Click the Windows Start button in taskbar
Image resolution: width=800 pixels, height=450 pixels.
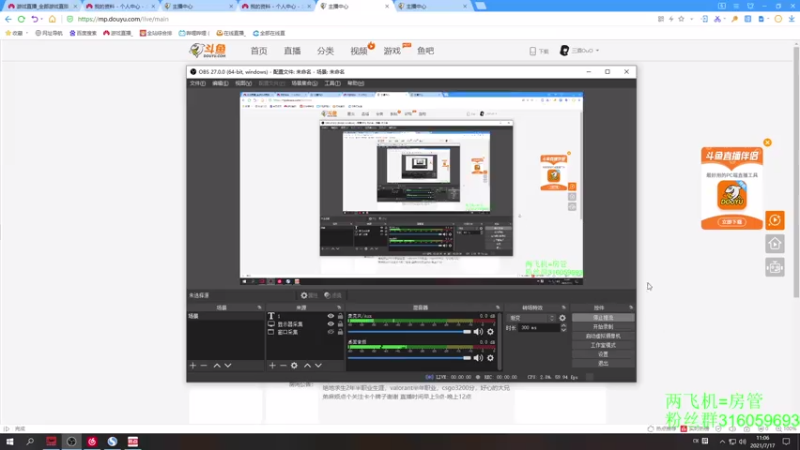click(x=10, y=441)
